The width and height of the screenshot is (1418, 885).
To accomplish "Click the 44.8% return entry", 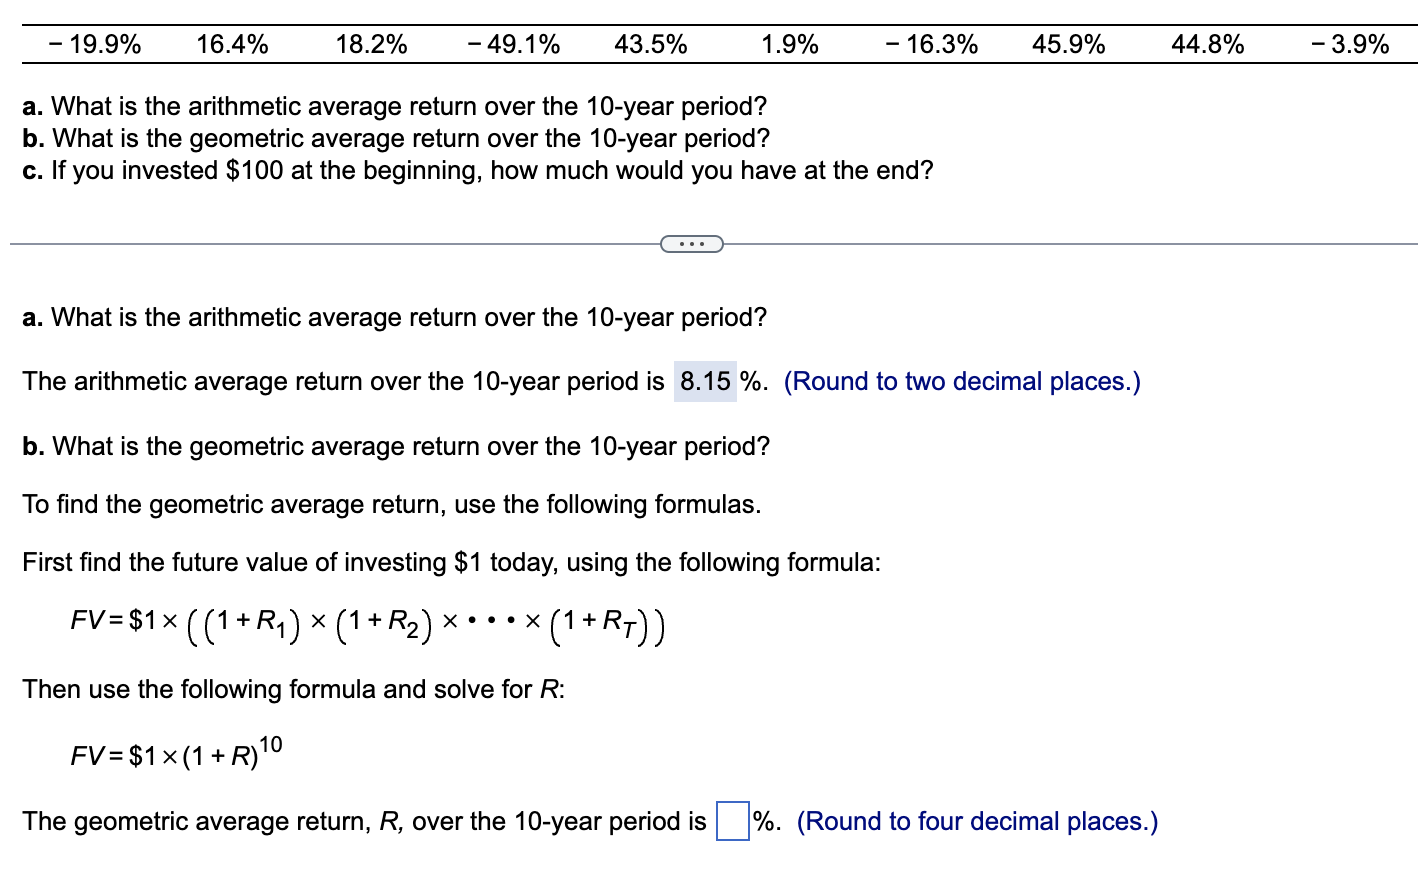I will click(x=1208, y=44).
